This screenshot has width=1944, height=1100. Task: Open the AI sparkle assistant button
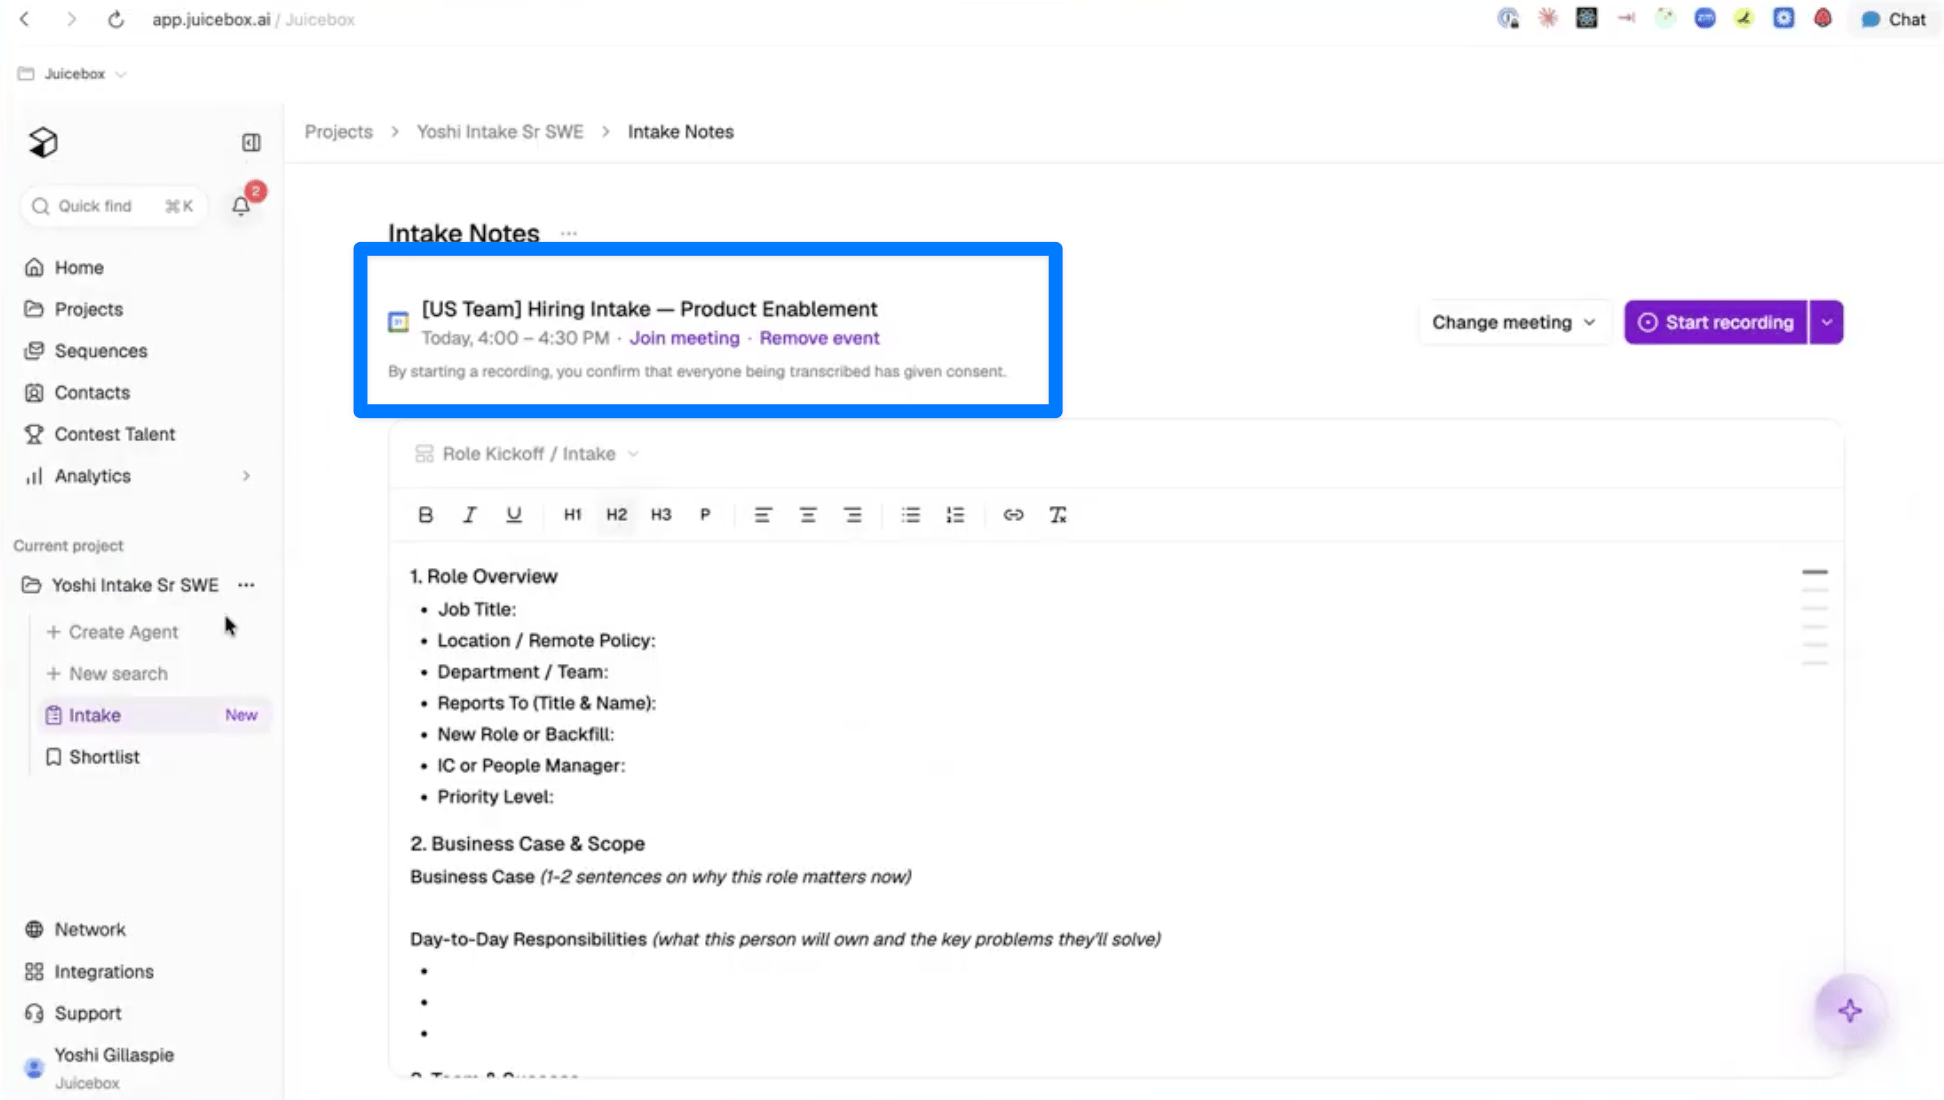tap(1850, 1011)
